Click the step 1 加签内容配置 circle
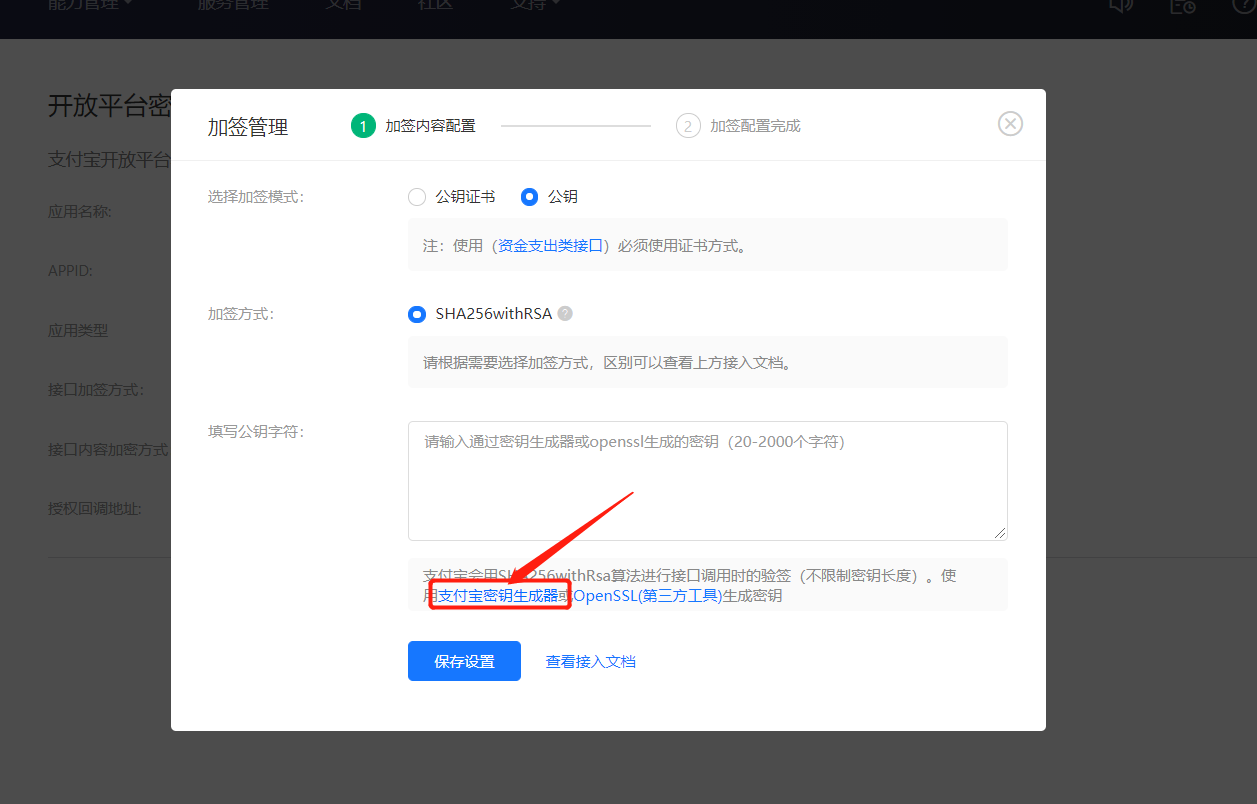The image size is (1257, 804). 362,126
